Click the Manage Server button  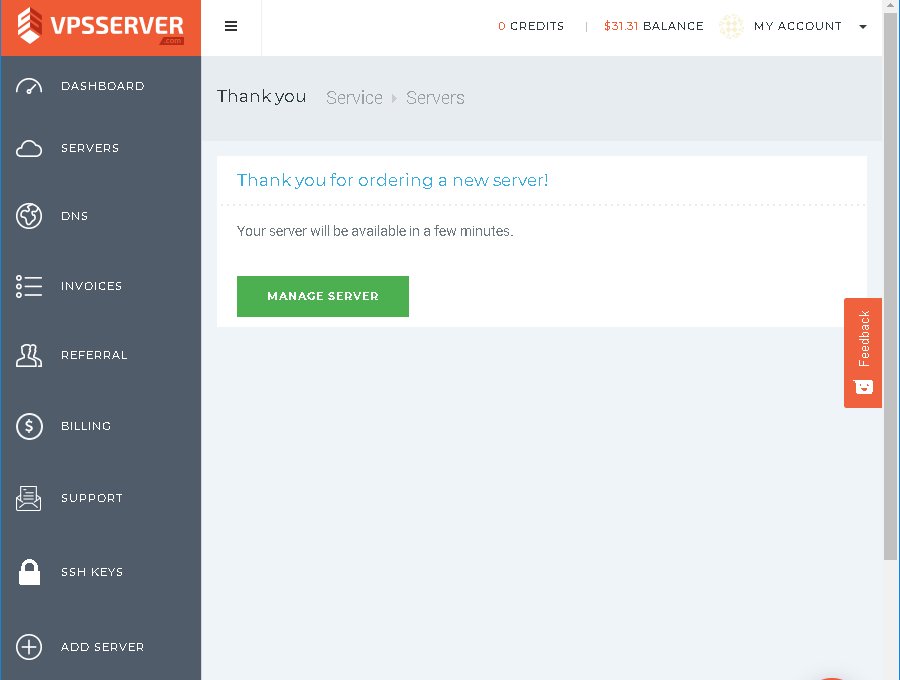click(x=323, y=296)
